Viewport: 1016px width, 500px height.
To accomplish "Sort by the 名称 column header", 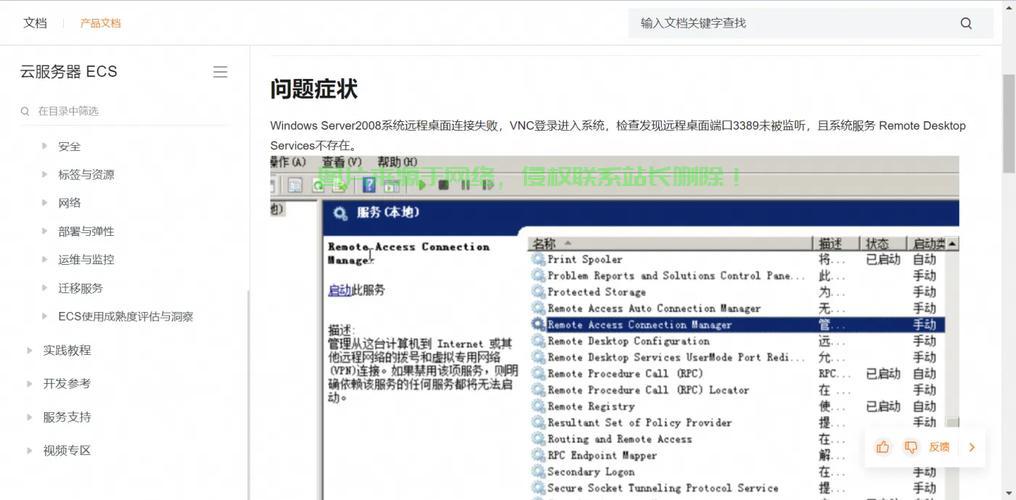I will 671,244.
